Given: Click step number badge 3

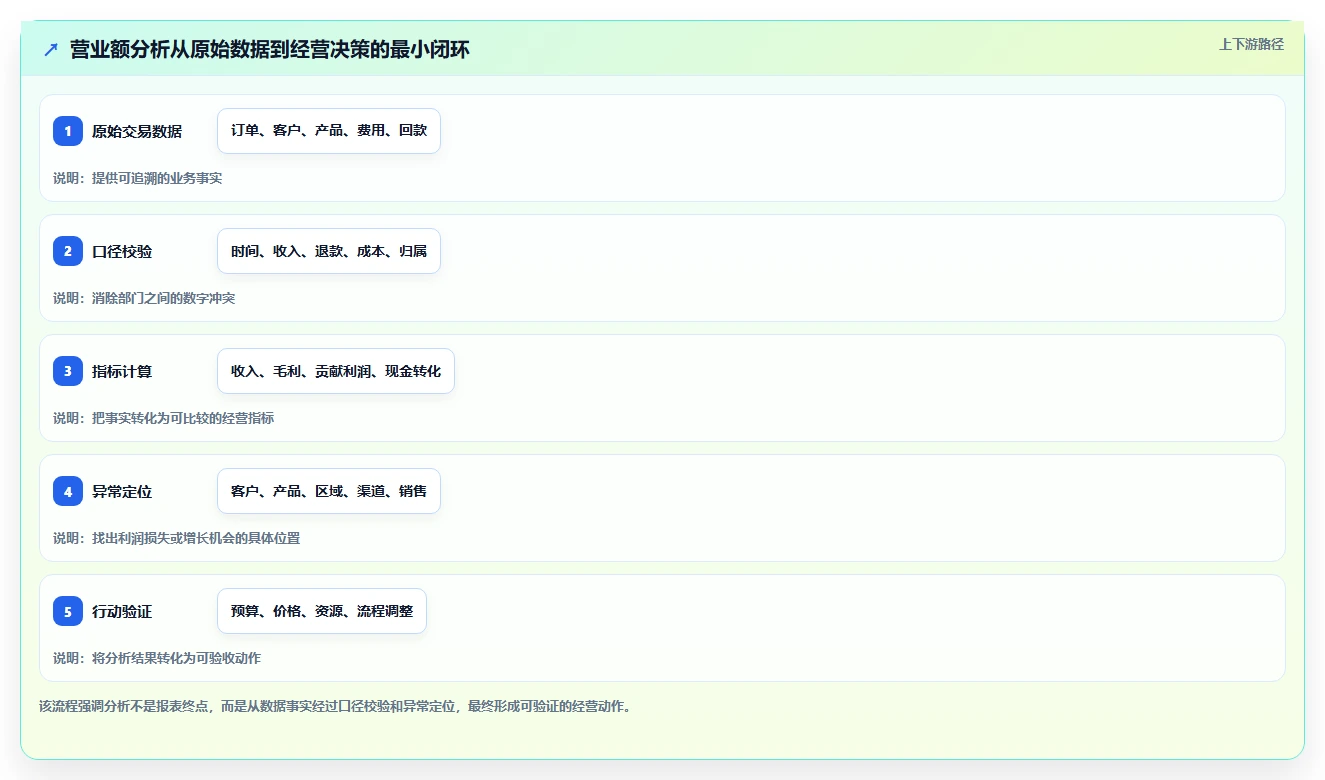Looking at the screenshot, I should [68, 371].
